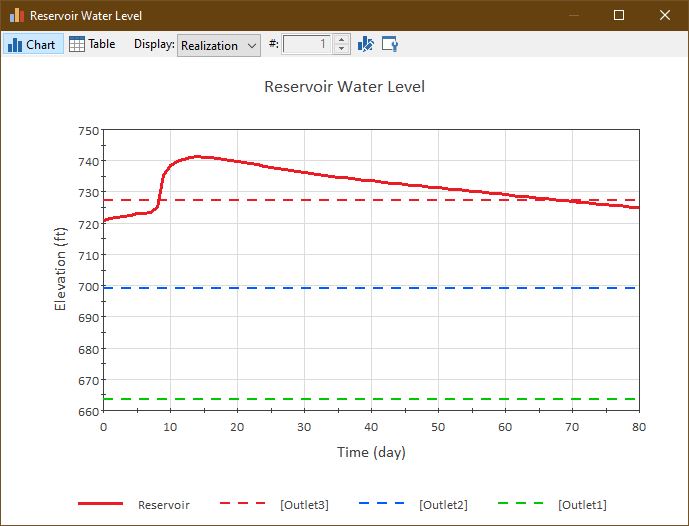Maximize the Reservoir Water Level window
Image resolution: width=689 pixels, height=526 pixels.
[619, 15]
